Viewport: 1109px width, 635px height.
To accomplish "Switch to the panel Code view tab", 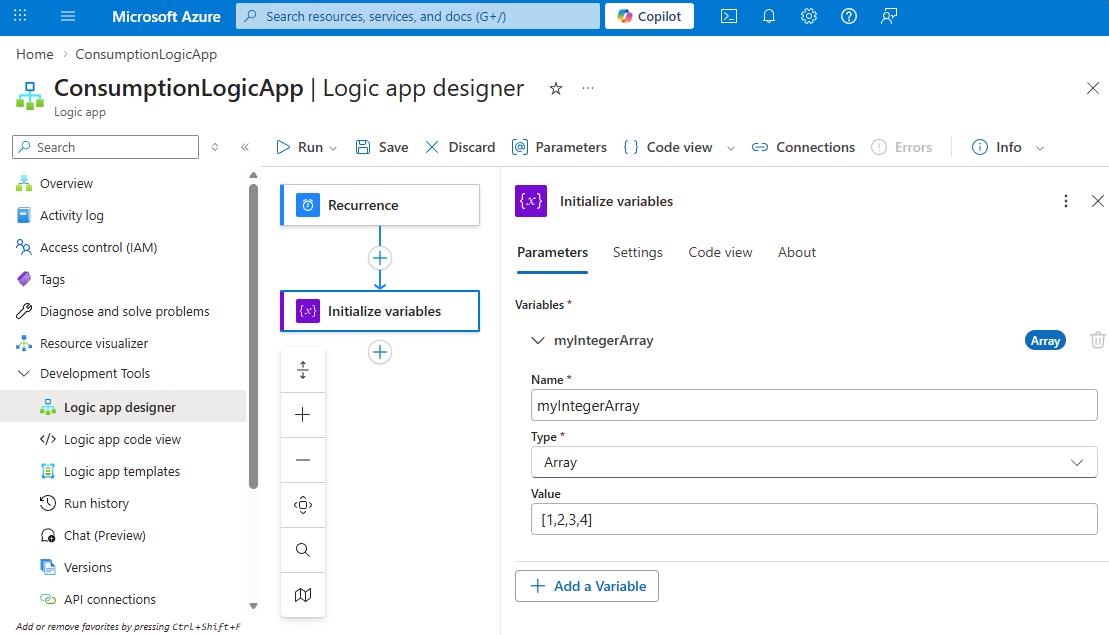I will [x=720, y=252].
